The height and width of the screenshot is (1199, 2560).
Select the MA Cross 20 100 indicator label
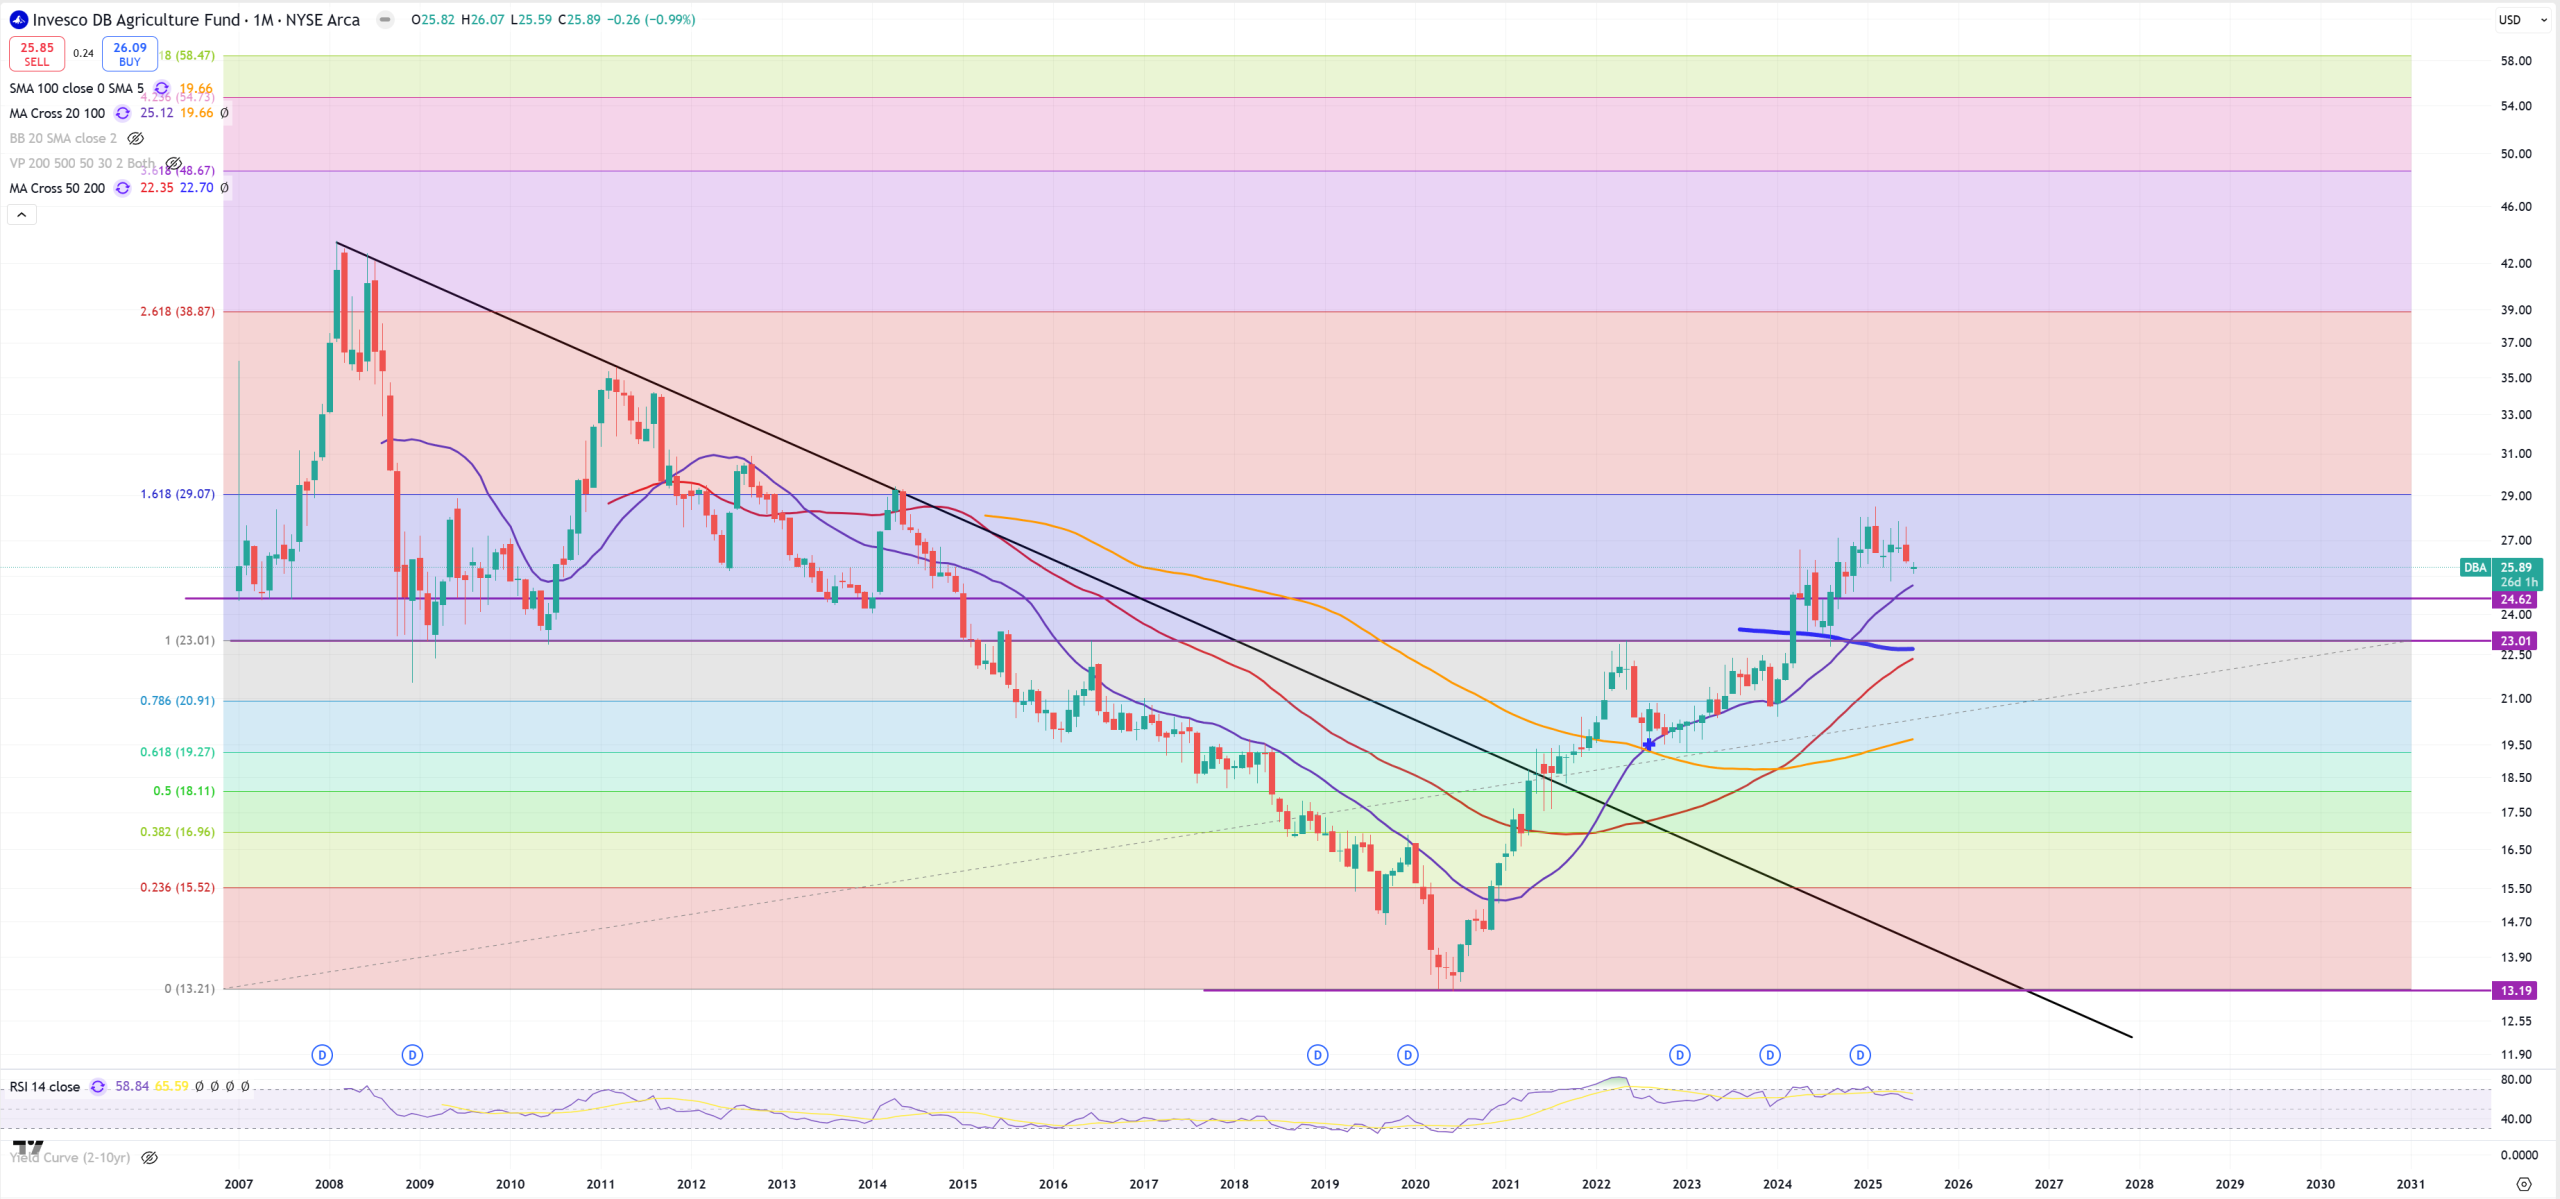(x=57, y=113)
